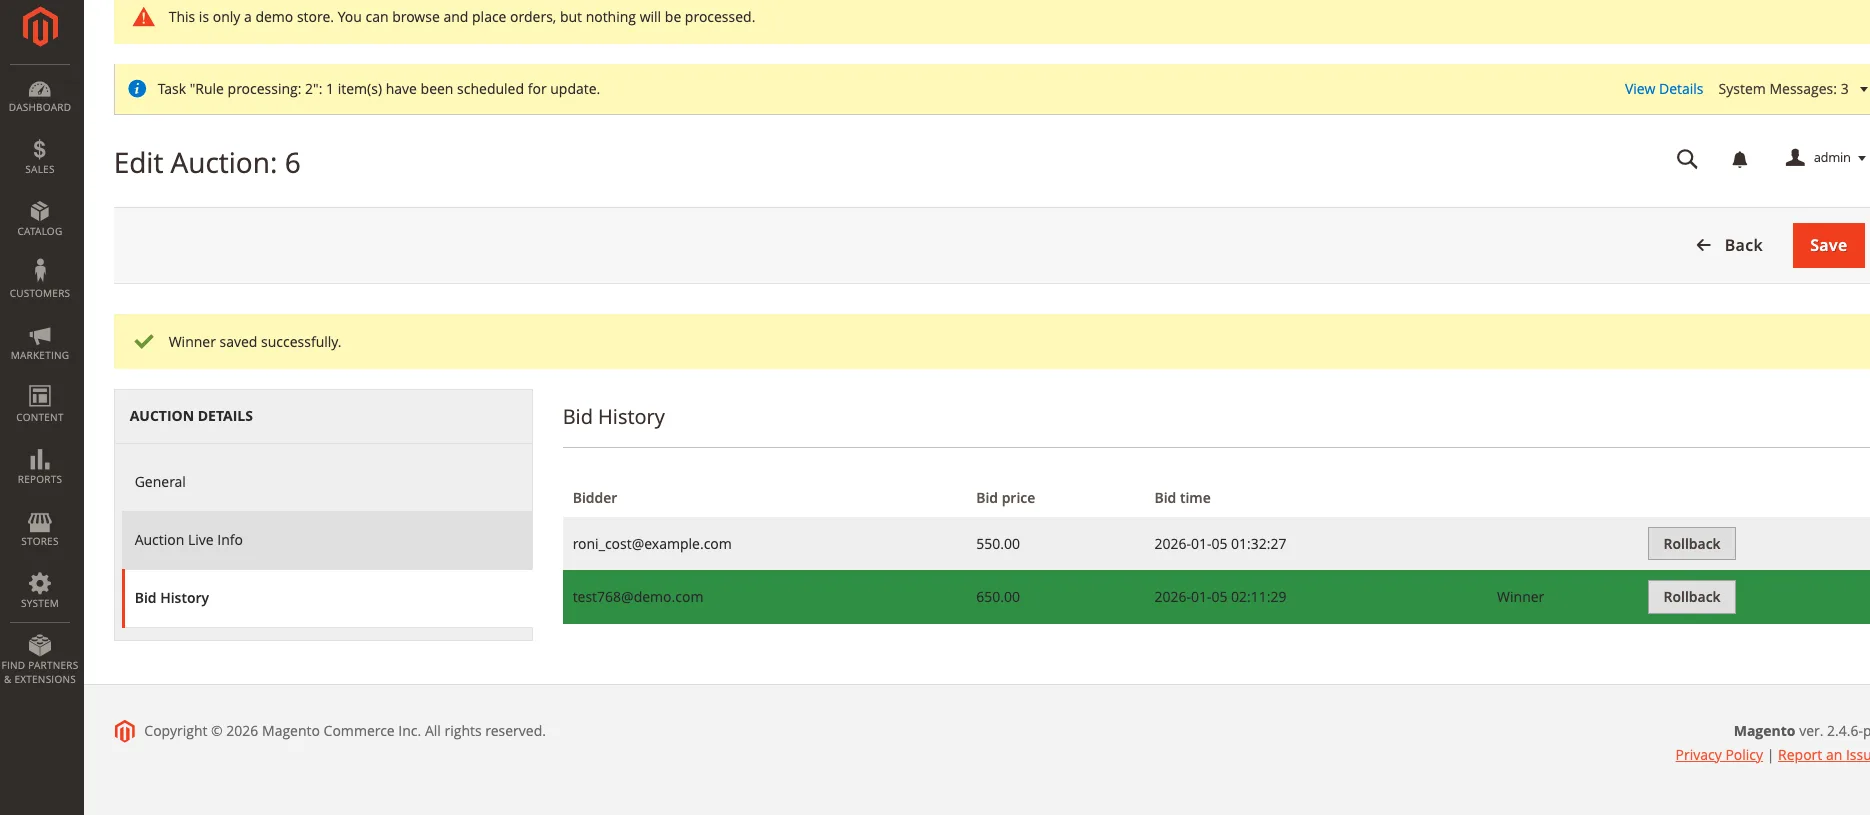The image size is (1870, 815).
Task: Click the Bidder column header
Action: click(595, 498)
